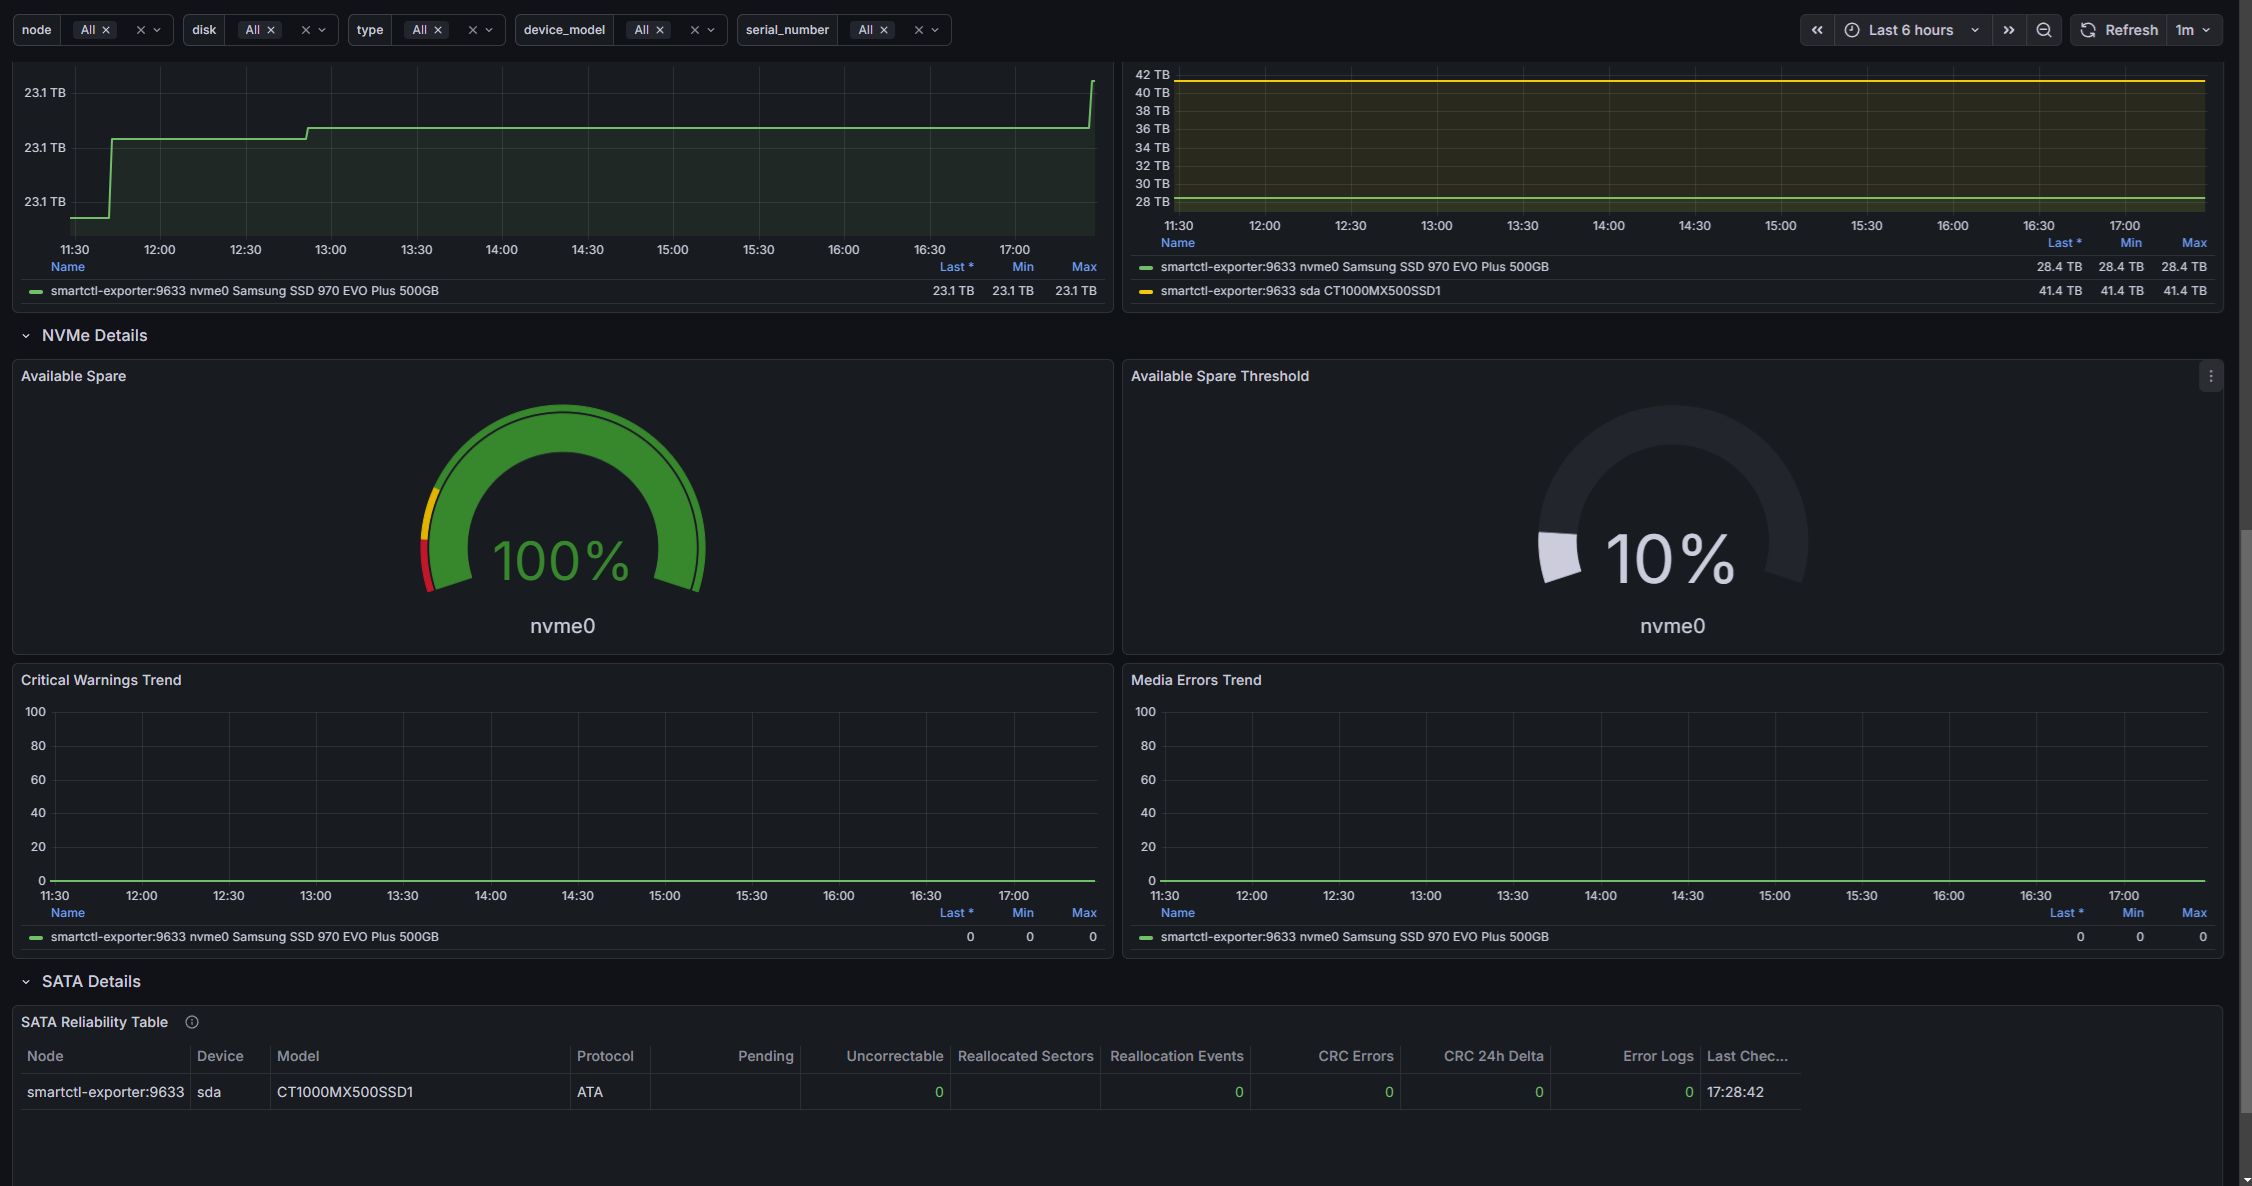Image resolution: width=2252 pixels, height=1186 pixels.
Task: Remove the All tag from node filter
Action: (106, 30)
